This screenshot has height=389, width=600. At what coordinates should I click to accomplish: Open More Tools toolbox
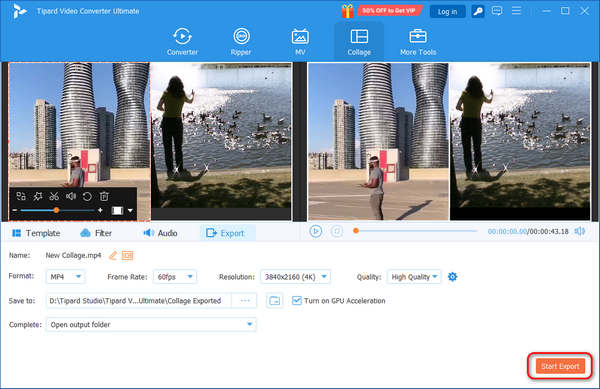click(418, 42)
